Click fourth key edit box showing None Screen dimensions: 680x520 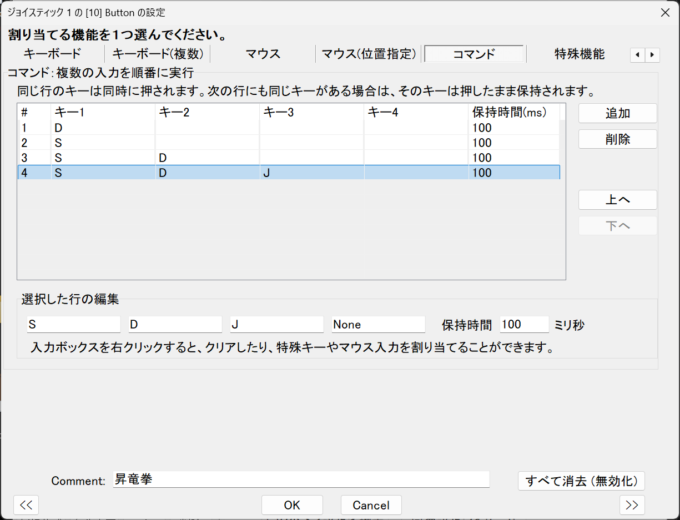pos(378,324)
